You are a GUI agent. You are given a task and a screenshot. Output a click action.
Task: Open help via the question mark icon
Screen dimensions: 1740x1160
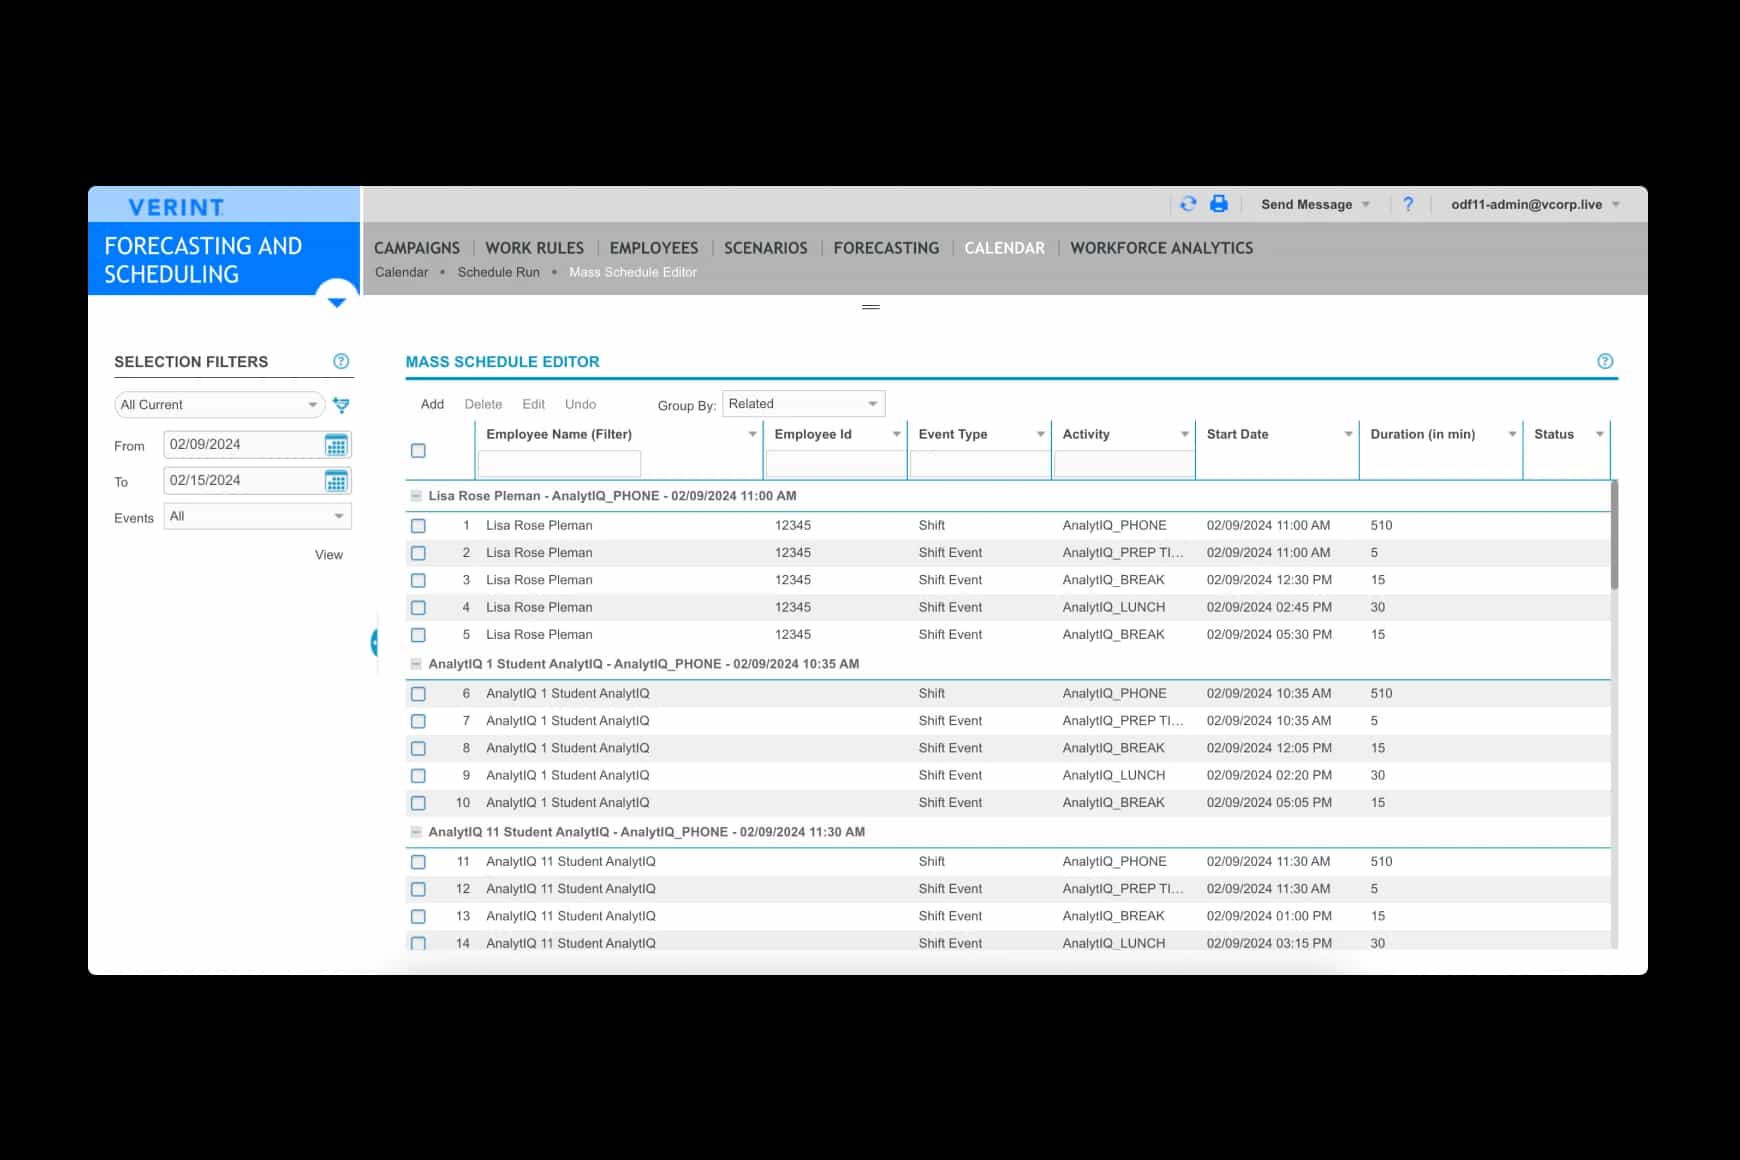pos(1409,204)
